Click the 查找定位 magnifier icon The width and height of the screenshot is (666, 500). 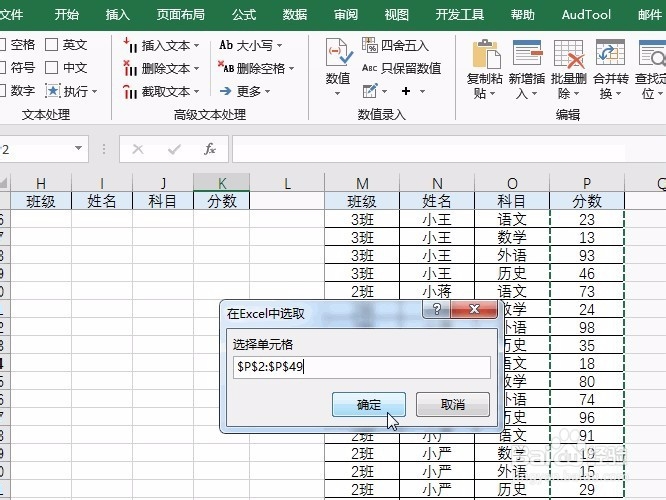pyautogui.click(x=652, y=54)
